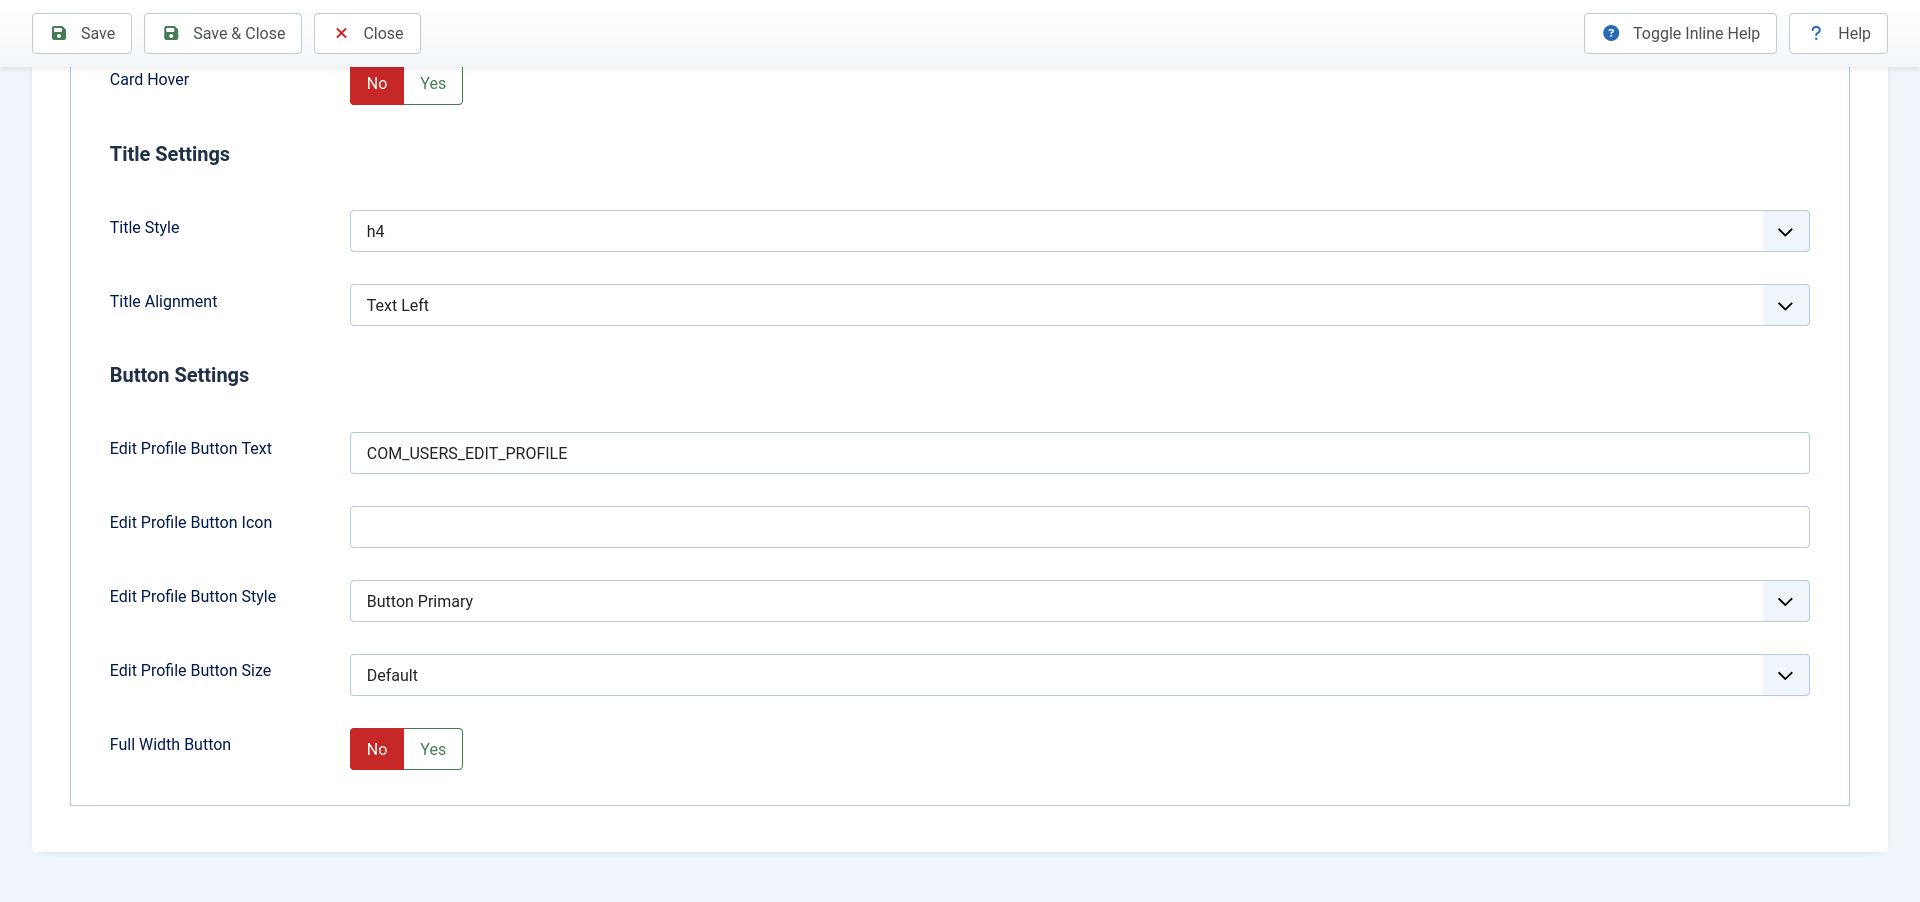Open Edit Profile Button Style dropdown
This screenshot has height=902, width=1920.
click(x=1079, y=601)
